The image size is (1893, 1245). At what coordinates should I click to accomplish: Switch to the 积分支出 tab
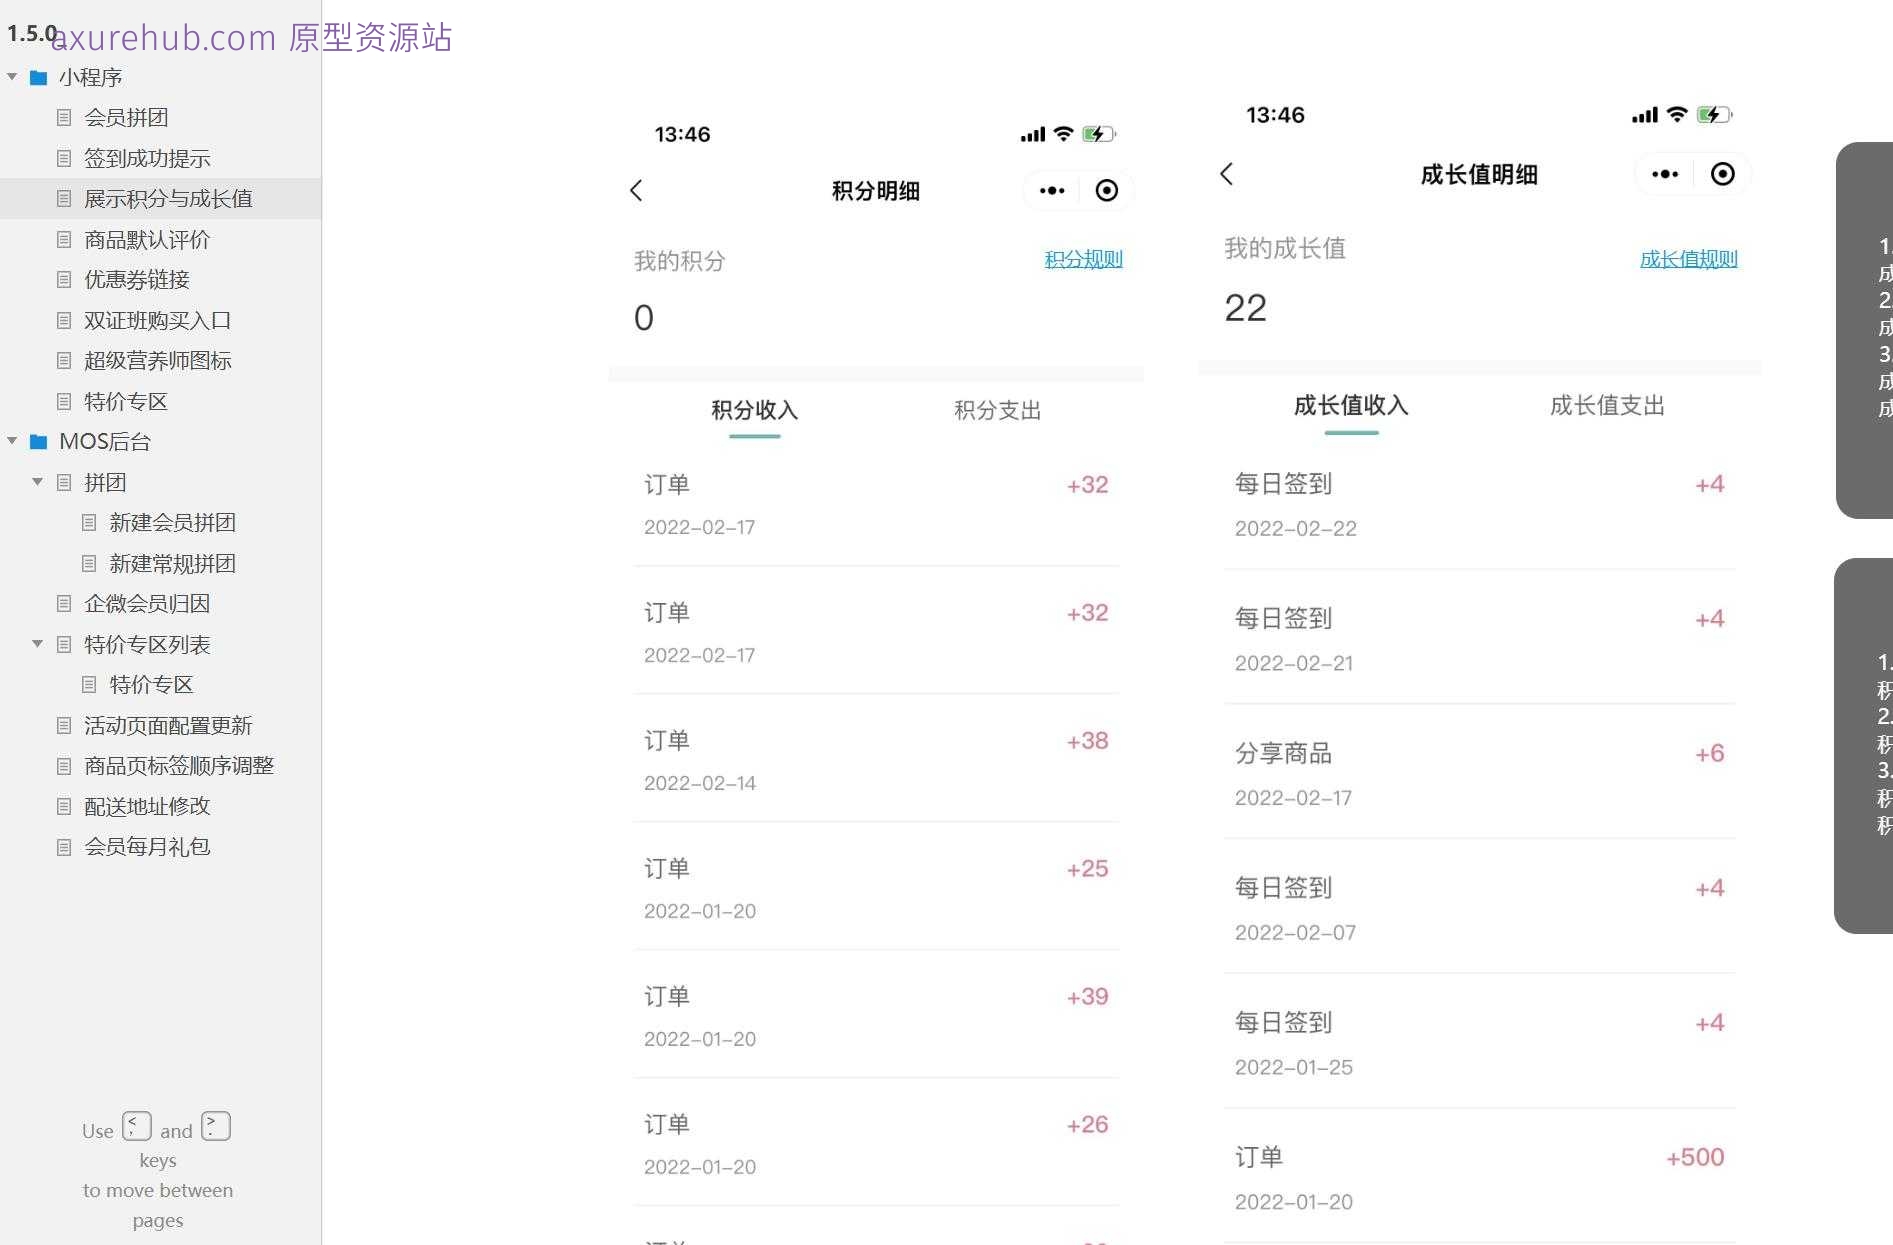click(996, 410)
